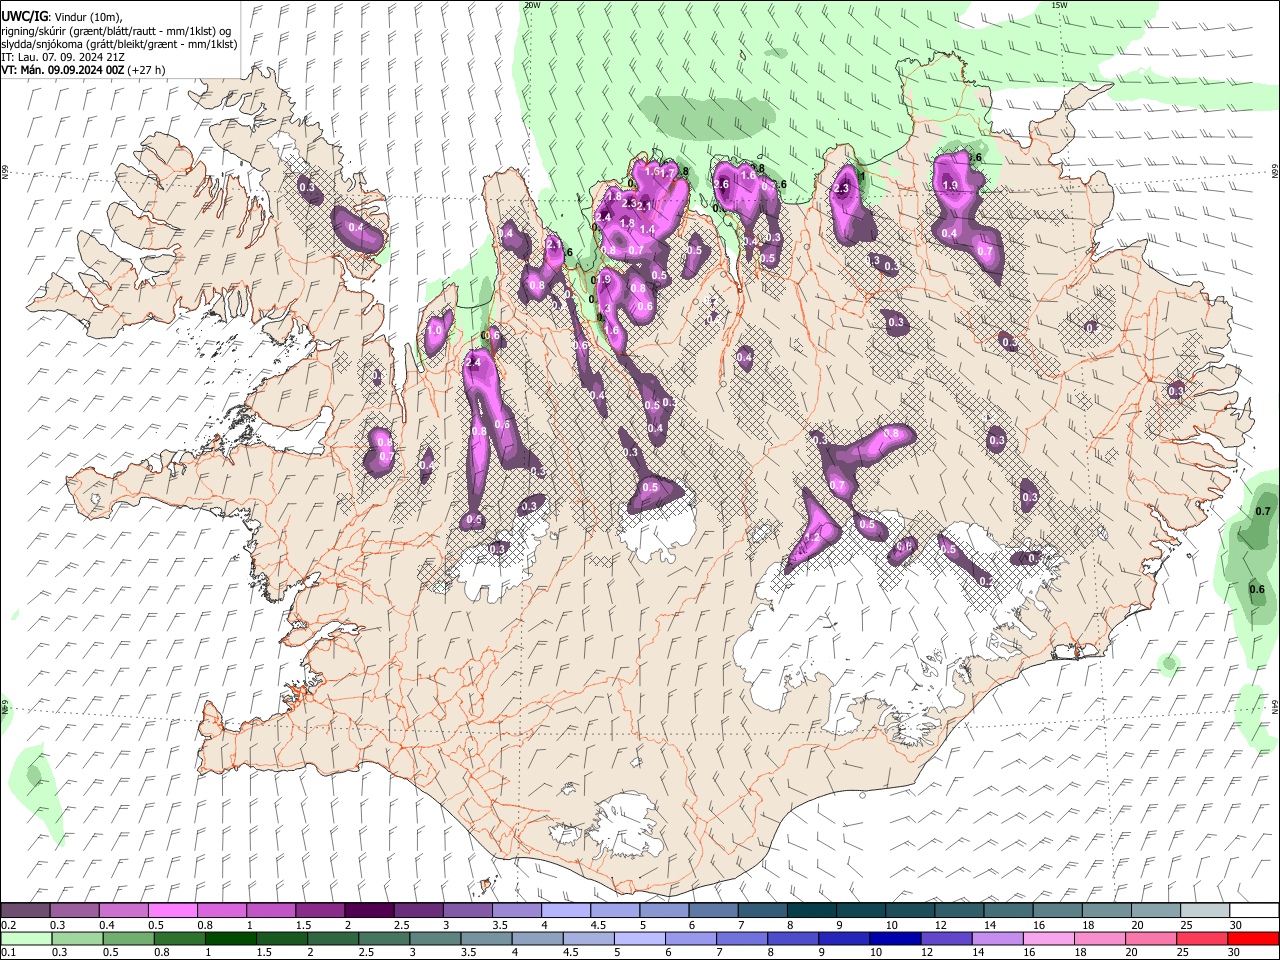
Task: Select the bright red rain swatch after 30
Action: pyautogui.click(x=1253, y=938)
